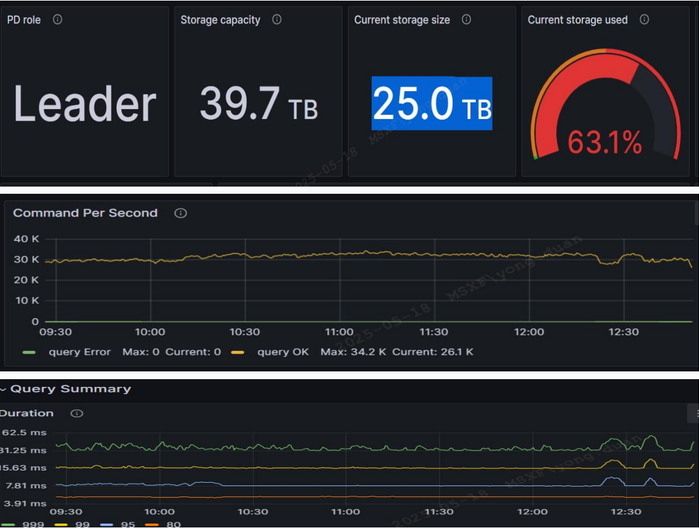Image resolution: width=699 pixels, height=529 pixels.
Task: Open the PD role panel menu
Action: (x=25, y=20)
